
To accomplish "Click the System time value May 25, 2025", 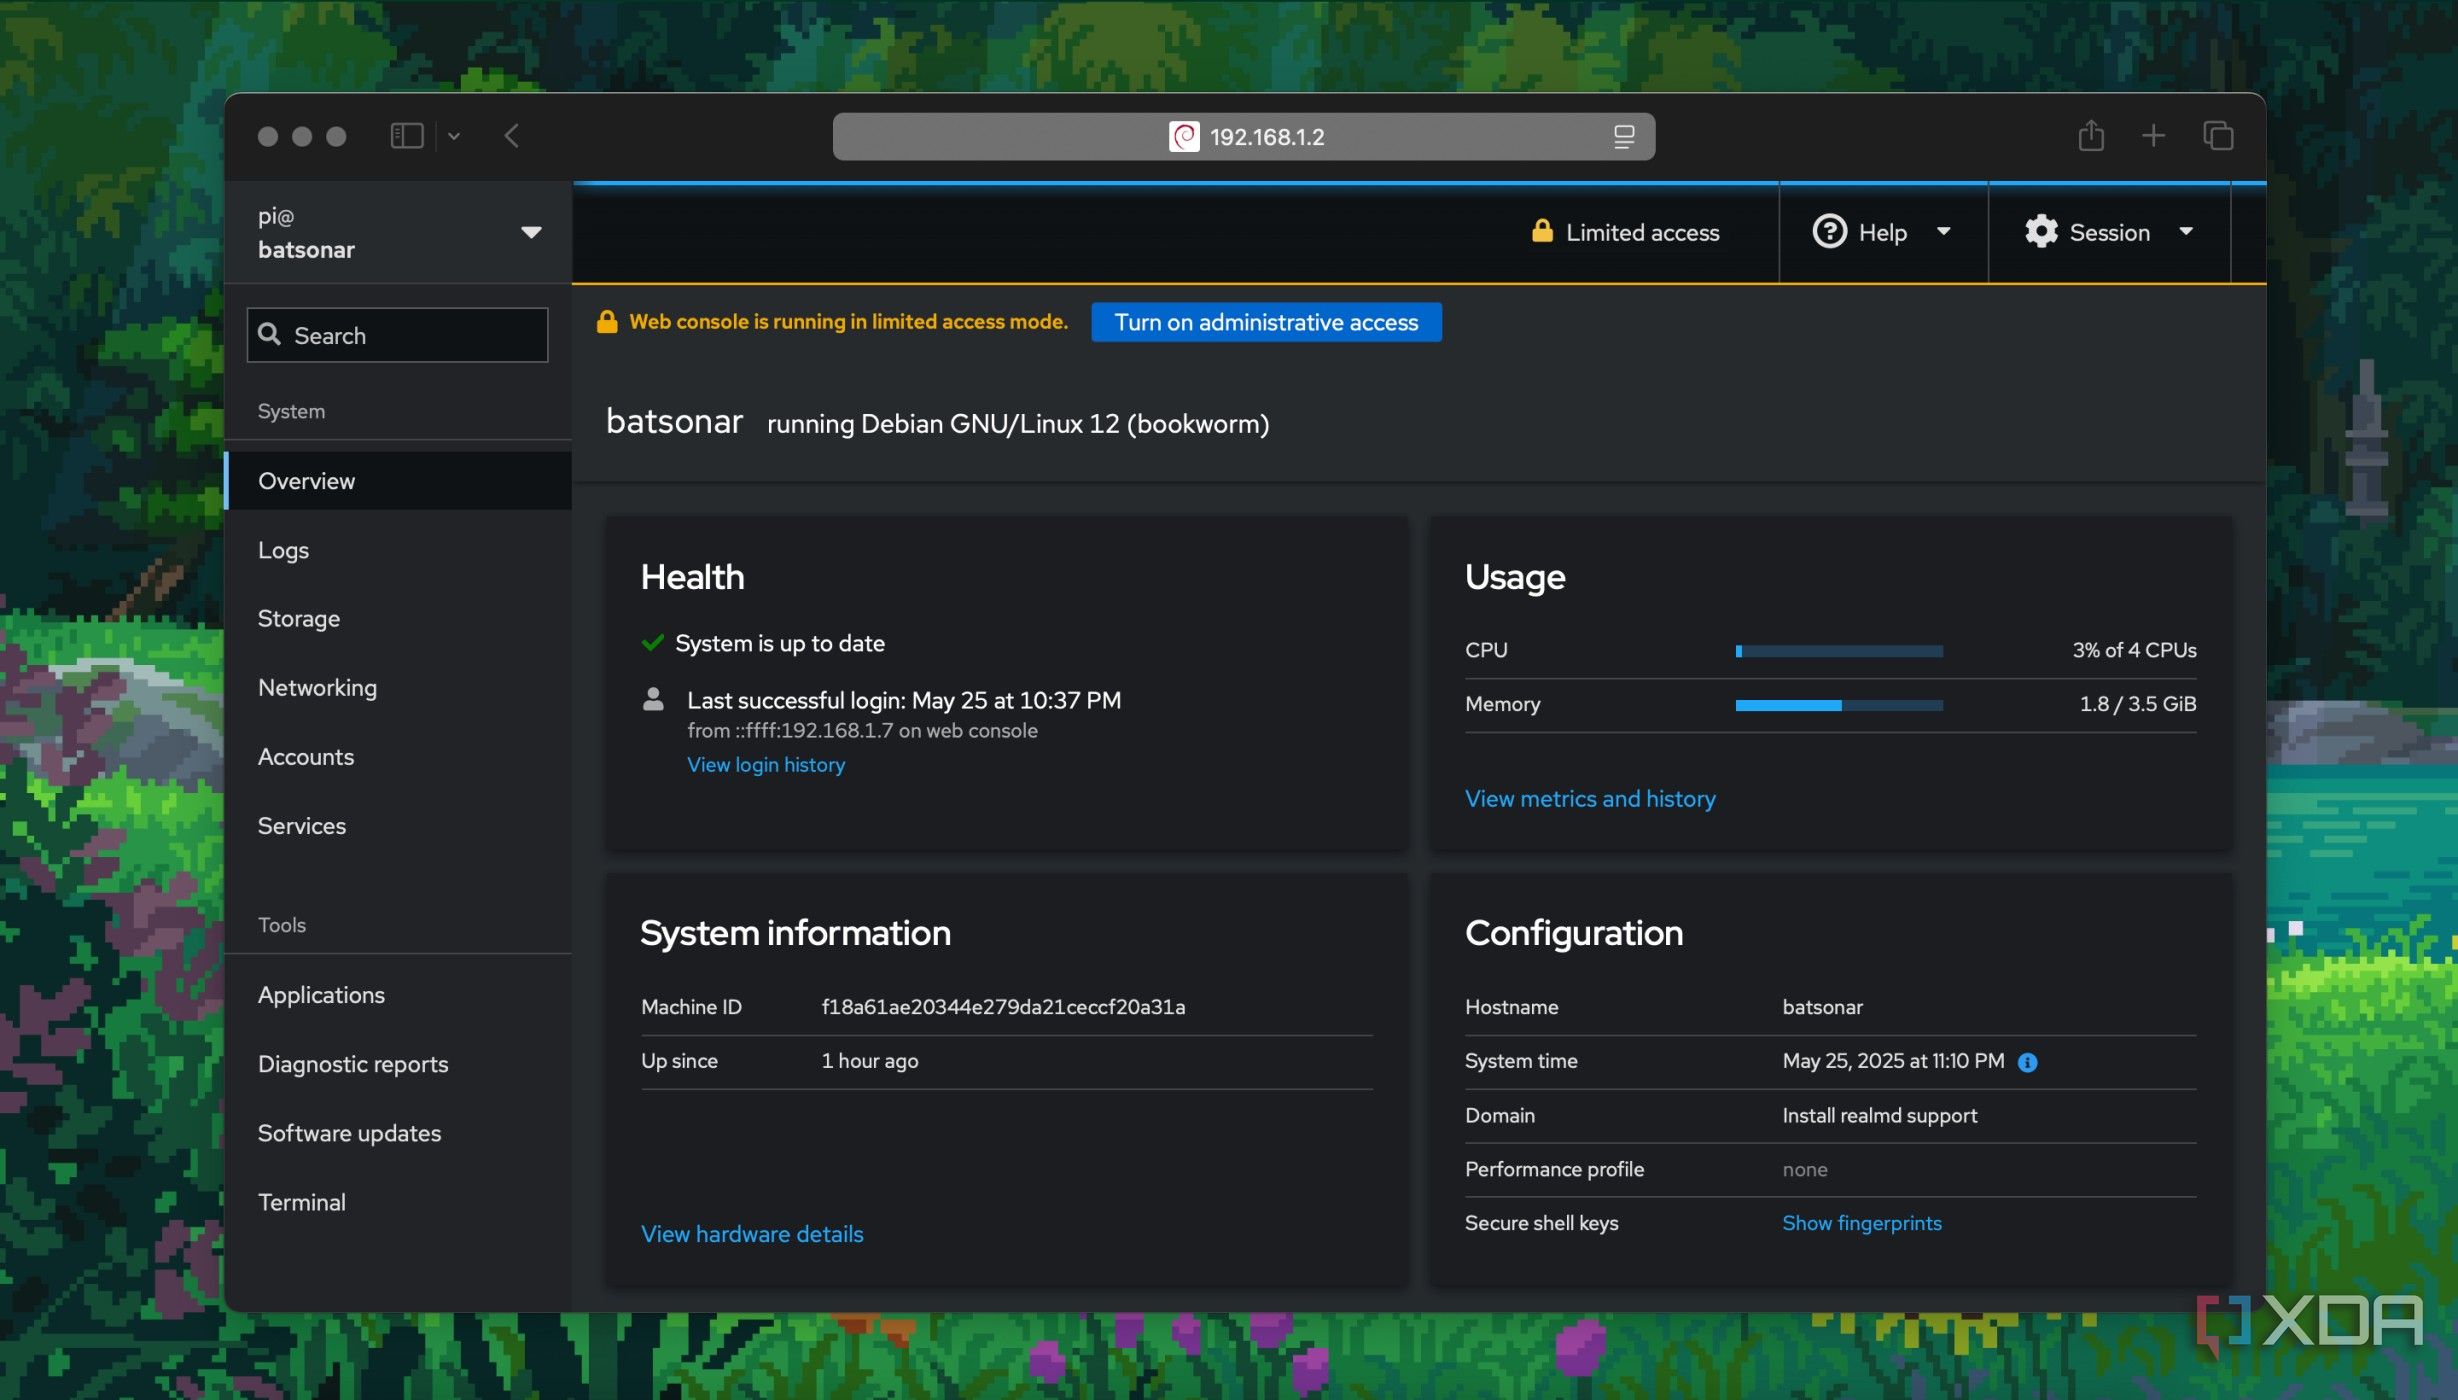I will click(1892, 1061).
